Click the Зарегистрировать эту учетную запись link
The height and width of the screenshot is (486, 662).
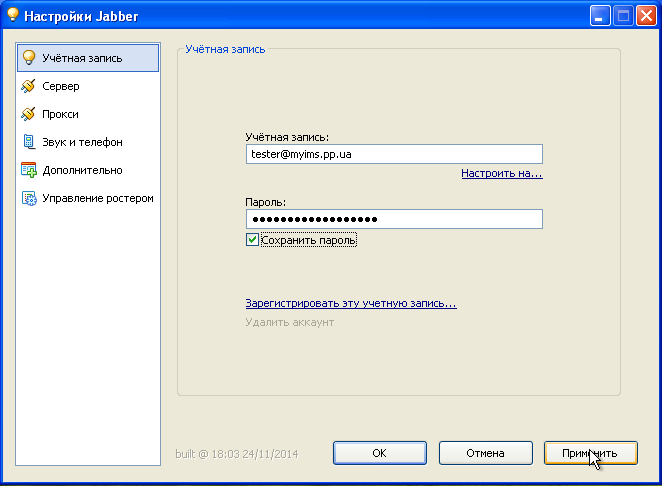(x=351, y=303)
